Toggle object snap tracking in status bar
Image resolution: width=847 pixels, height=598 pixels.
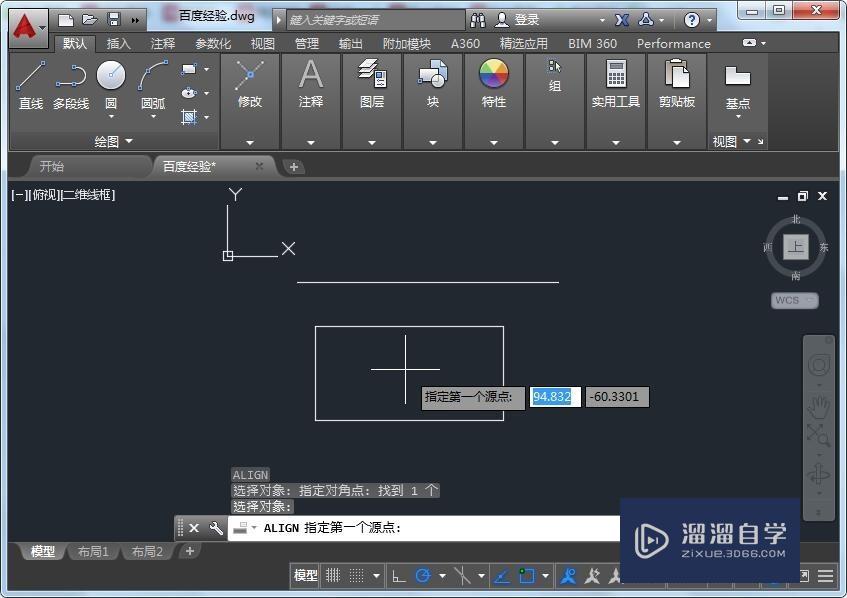click(x=502, y=576)
